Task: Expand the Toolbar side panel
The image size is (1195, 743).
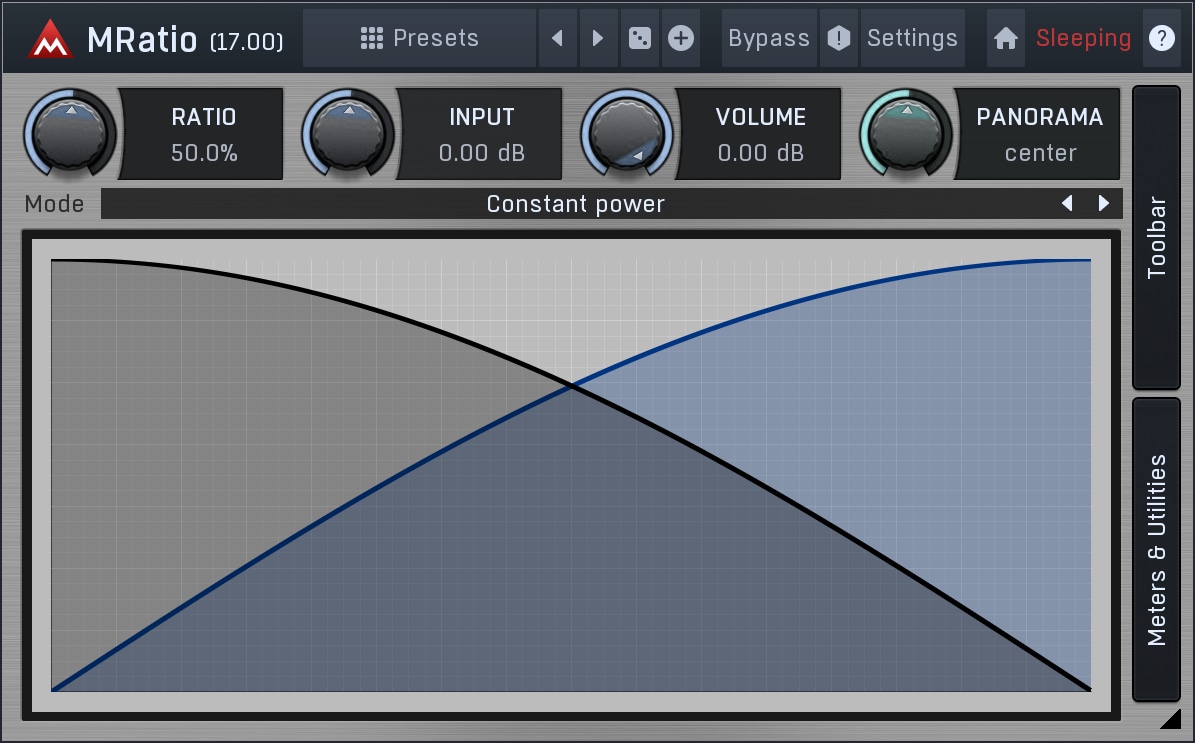Action: pos(1156,237)
